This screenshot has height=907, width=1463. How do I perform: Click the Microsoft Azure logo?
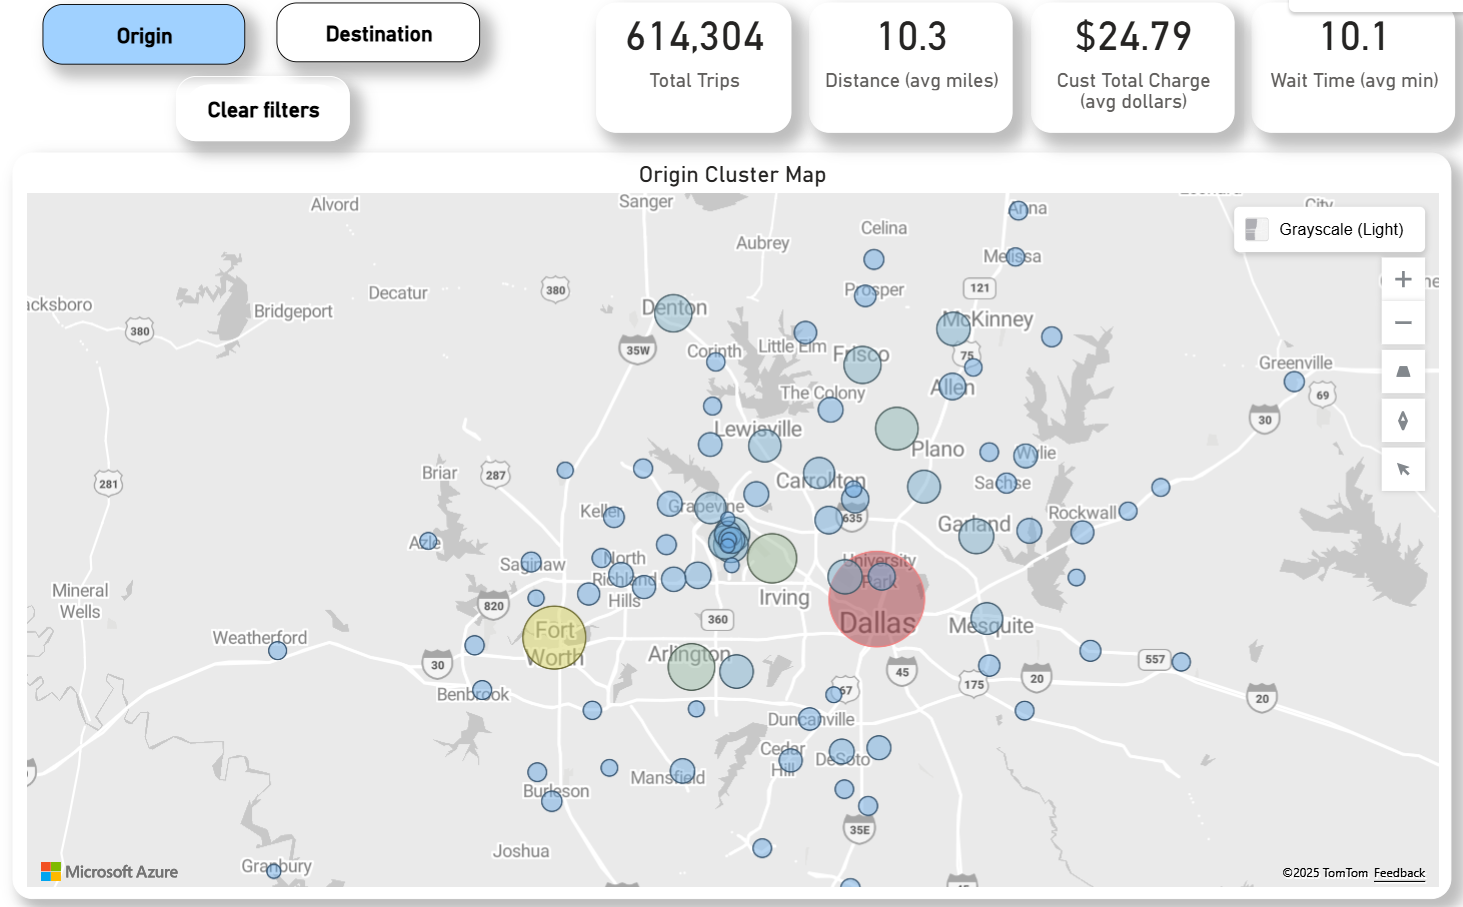[109, 872]
